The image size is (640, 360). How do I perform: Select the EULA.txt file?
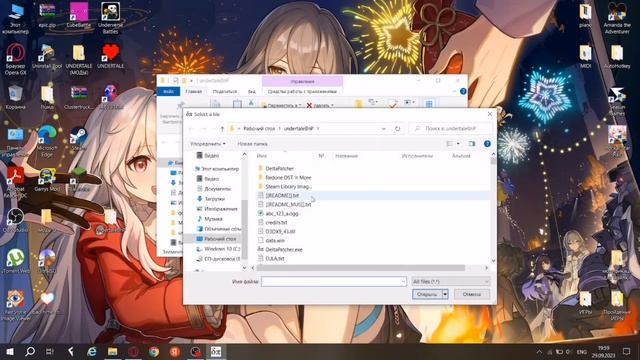click(x=271, y=258)
